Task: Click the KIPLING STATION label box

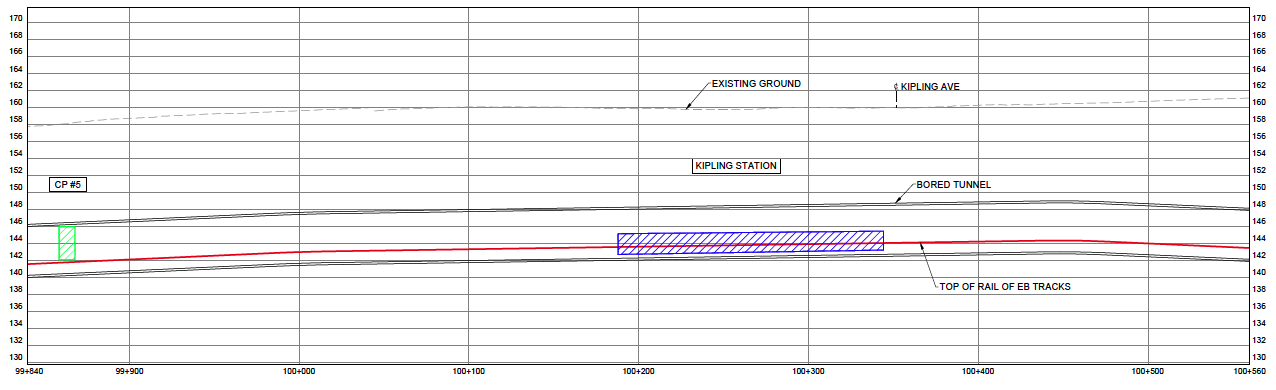Action: click(x=736, y=166)
